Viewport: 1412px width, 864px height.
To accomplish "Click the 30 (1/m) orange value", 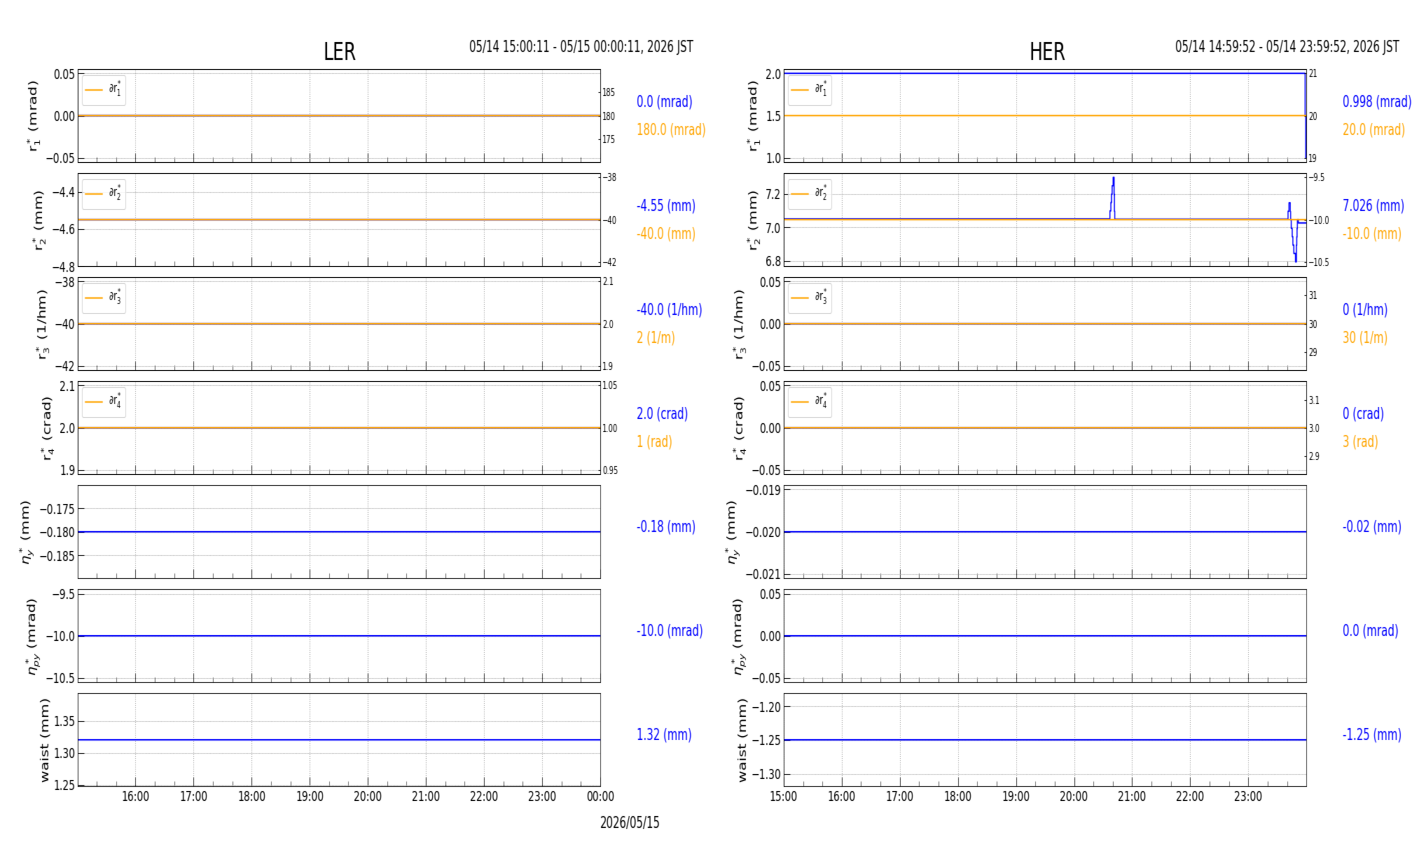I will point(1365,338).
